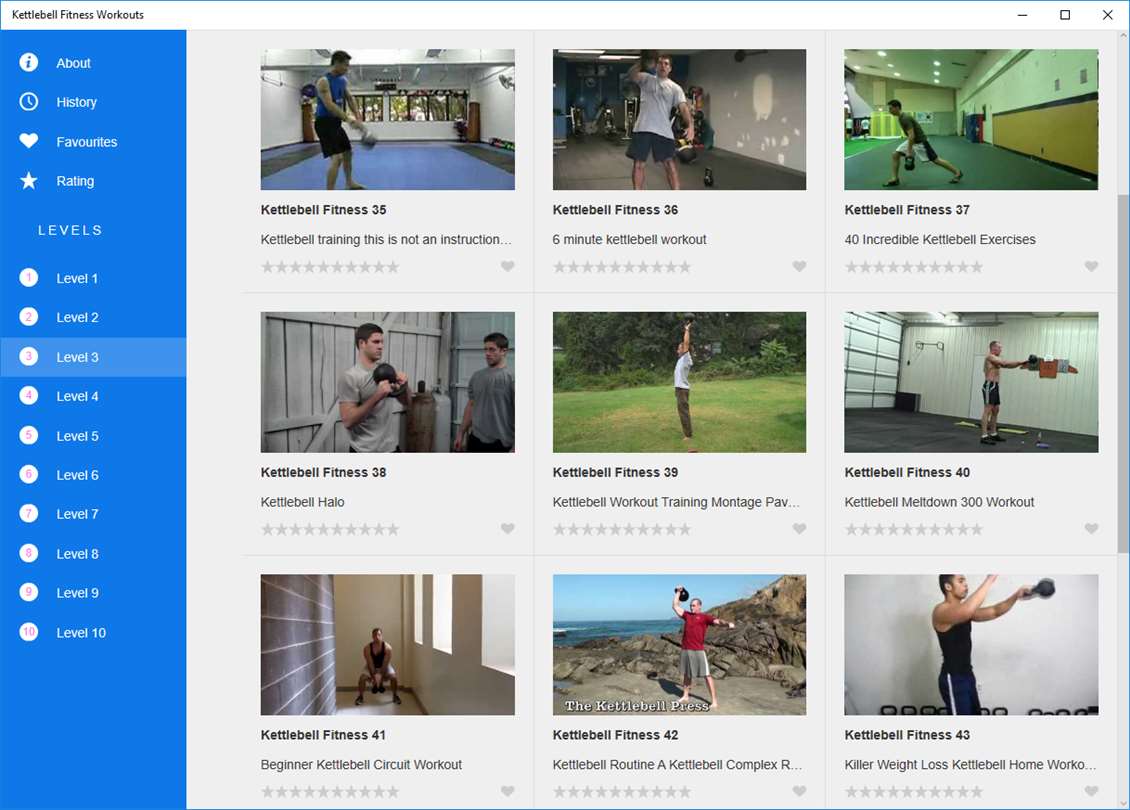Select the Level 10 numbered circle icon
The width and height of the screenshot is (1130, 810).
point(29,632)
